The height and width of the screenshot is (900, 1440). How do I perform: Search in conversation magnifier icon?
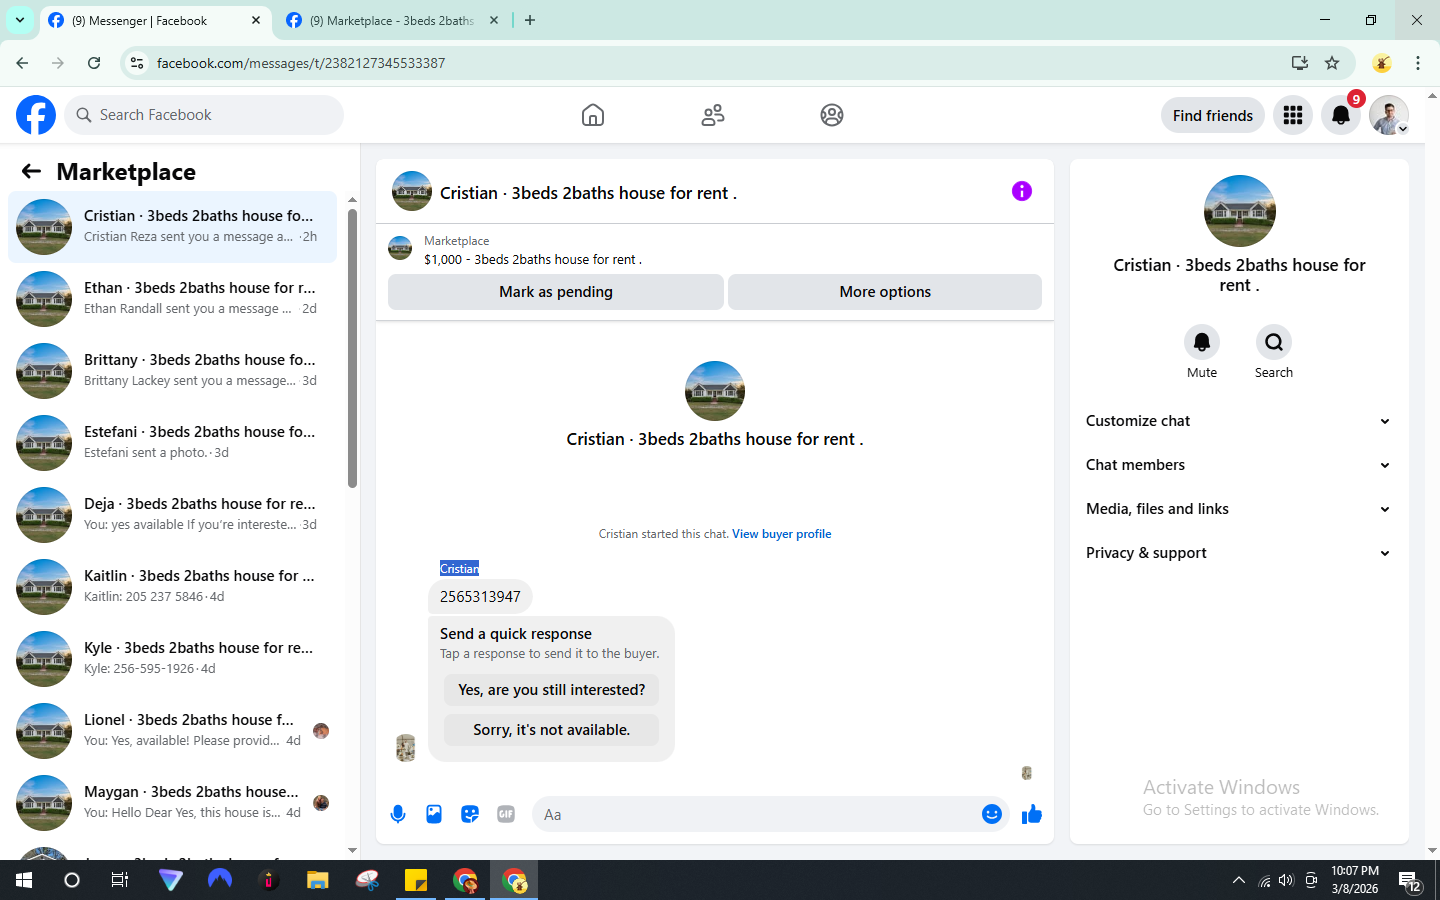(x=1274, y=342)
